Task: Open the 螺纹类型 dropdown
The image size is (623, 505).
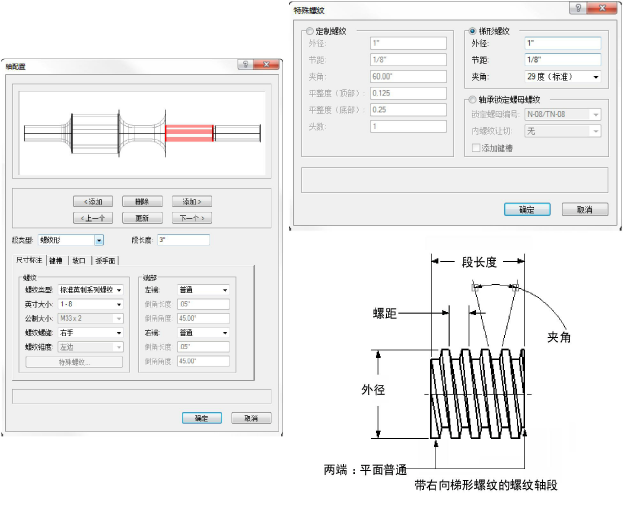Action: click(119, 290)
